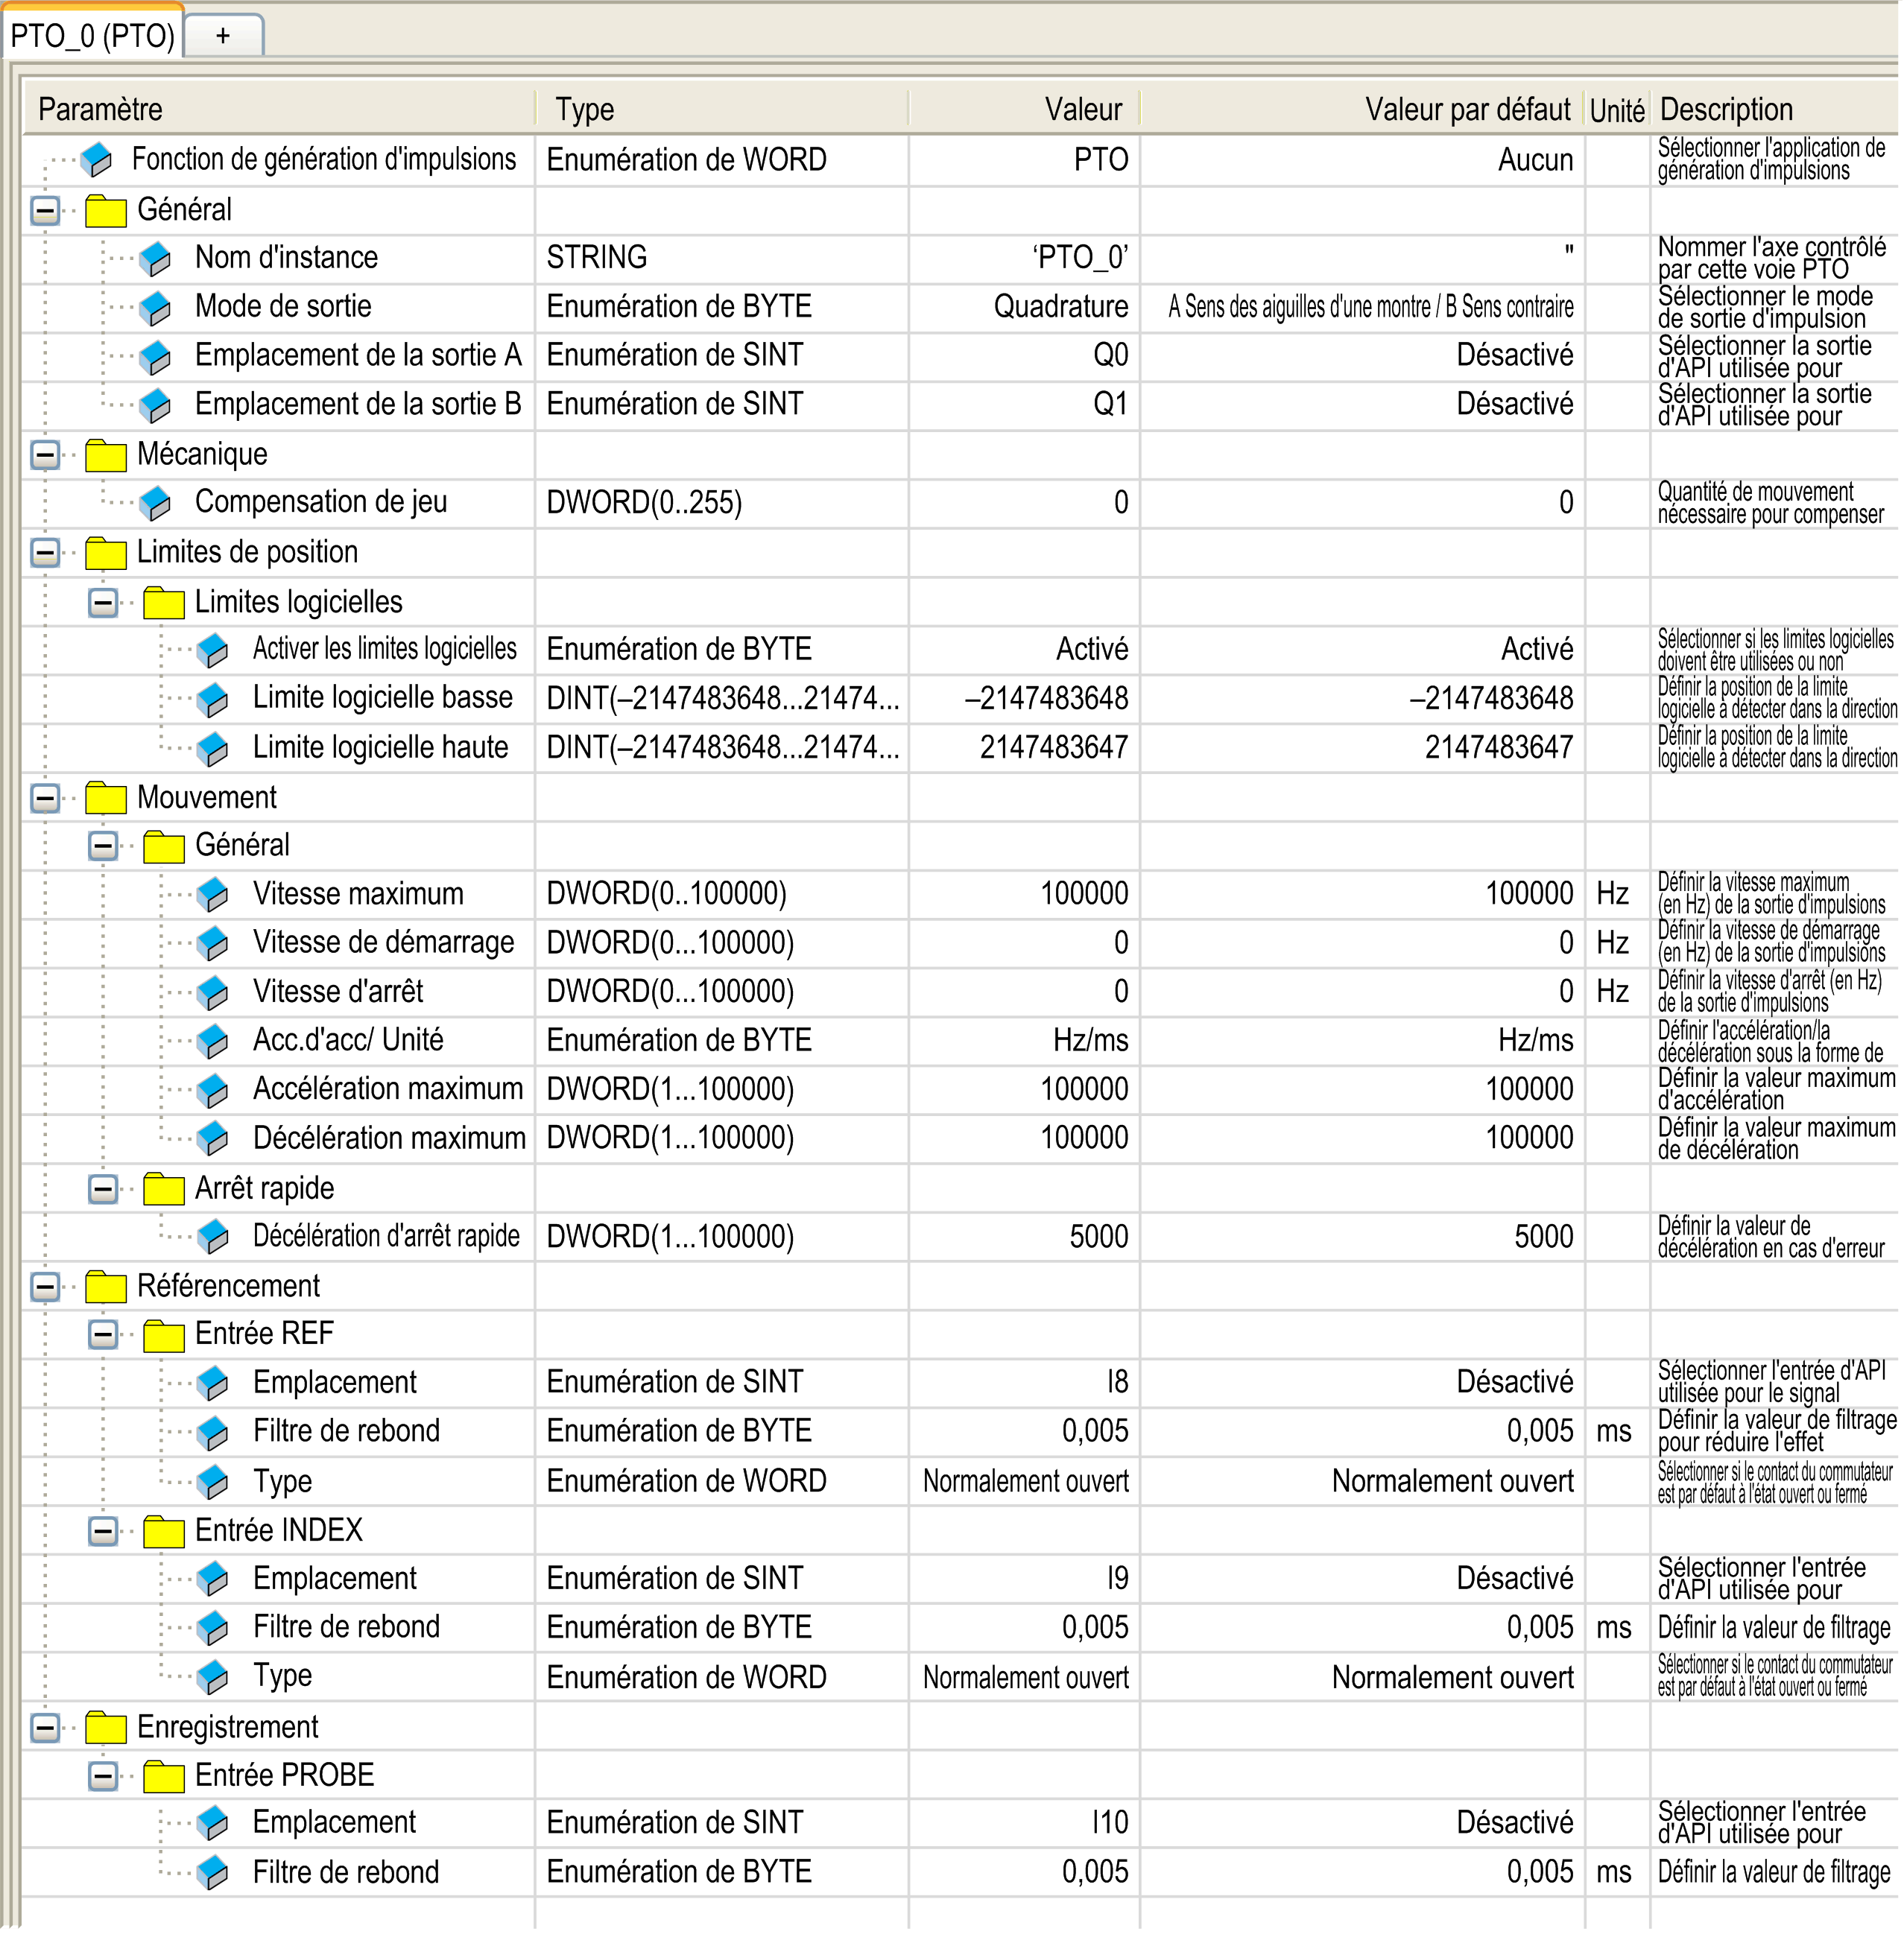Click the parameter icon next to Mode de sortie
Image resolution: width=1904 pixels, height=1949 pixels.
pyautogui.click(x=155, y=308)
